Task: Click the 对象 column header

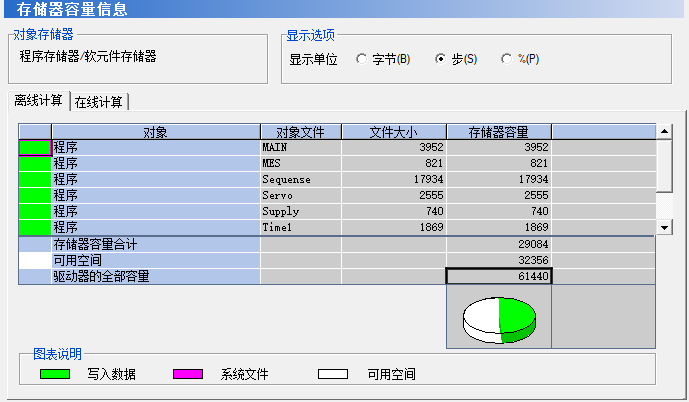Action: click(155, 132)
